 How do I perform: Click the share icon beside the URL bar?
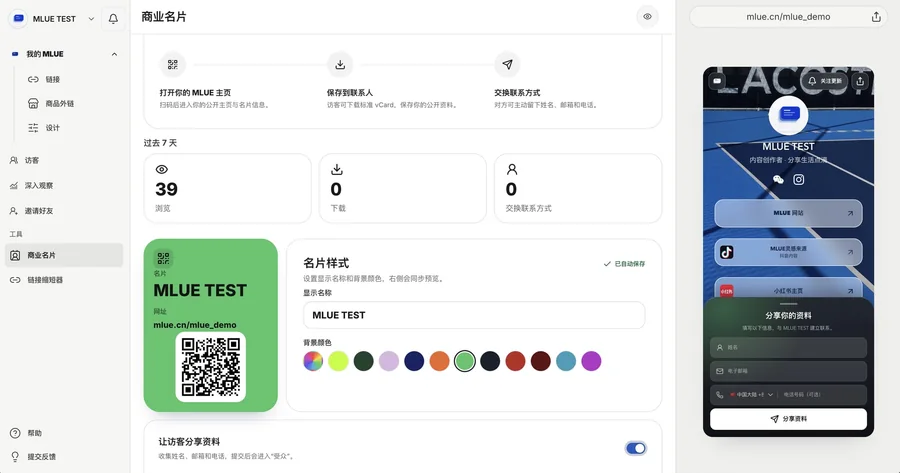point(876,17)
